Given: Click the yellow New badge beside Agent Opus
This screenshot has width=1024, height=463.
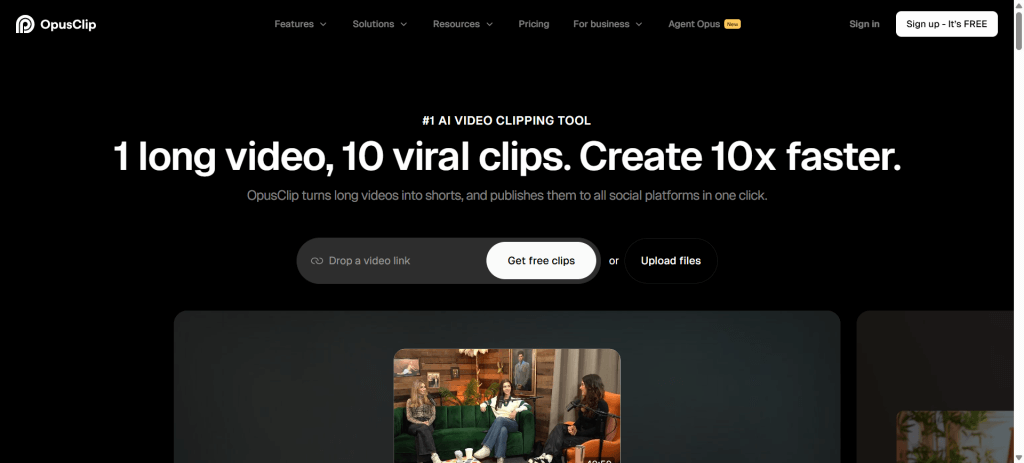Looking at the screenshot, I should click(x=732, y=24).
